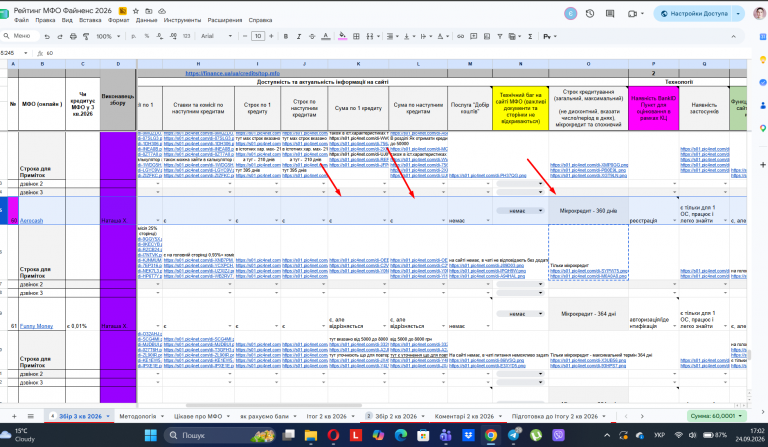Open the Файл menu
This screenshot has height=447, width=768.
point(22,20)
